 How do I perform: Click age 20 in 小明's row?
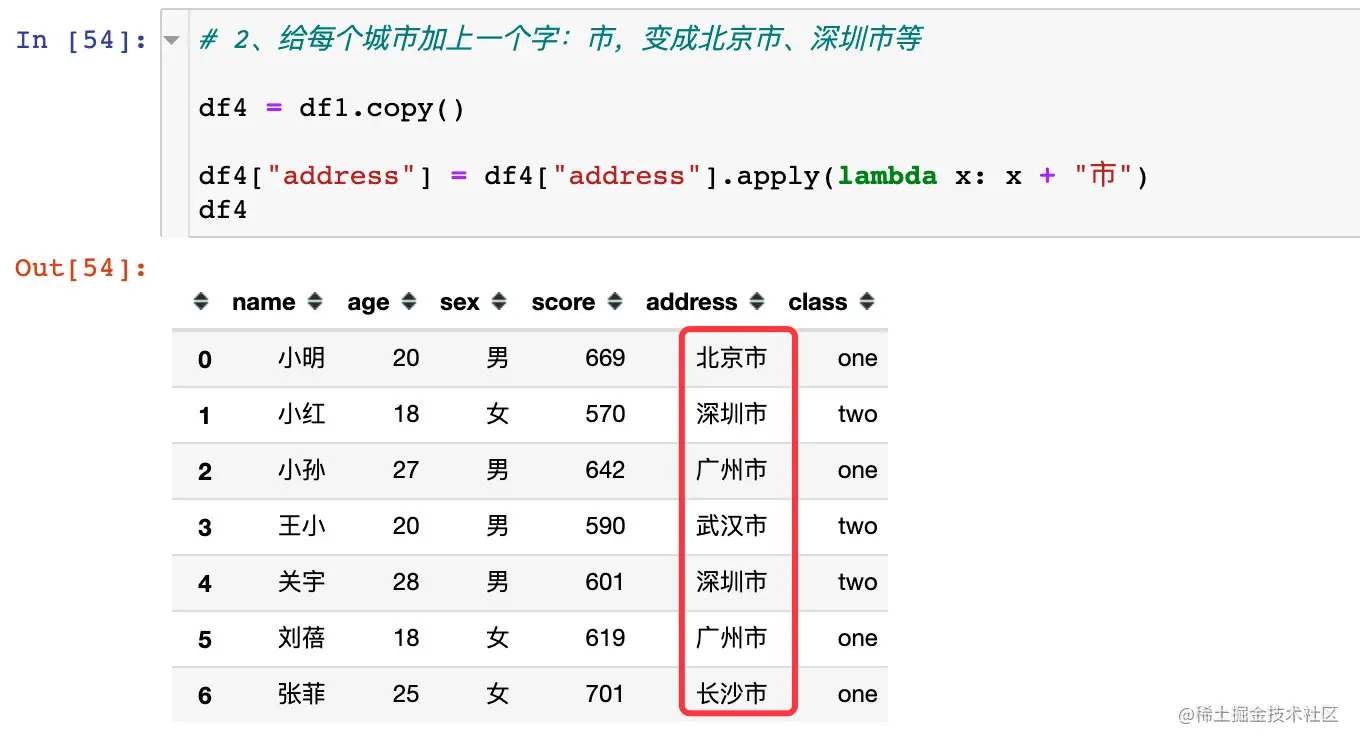coord(406,358)
